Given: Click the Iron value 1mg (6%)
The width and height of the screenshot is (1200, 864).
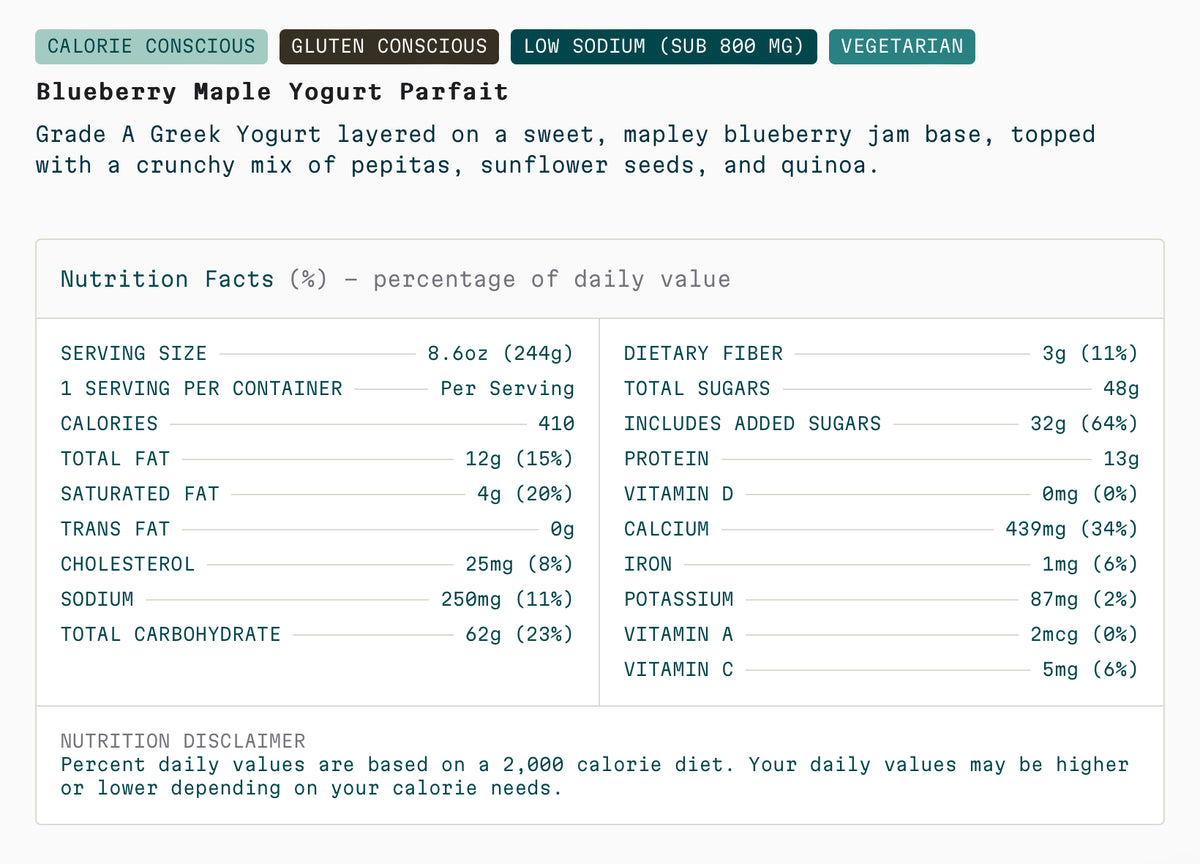Looking at the screenshot, I should pos(1090,563).
